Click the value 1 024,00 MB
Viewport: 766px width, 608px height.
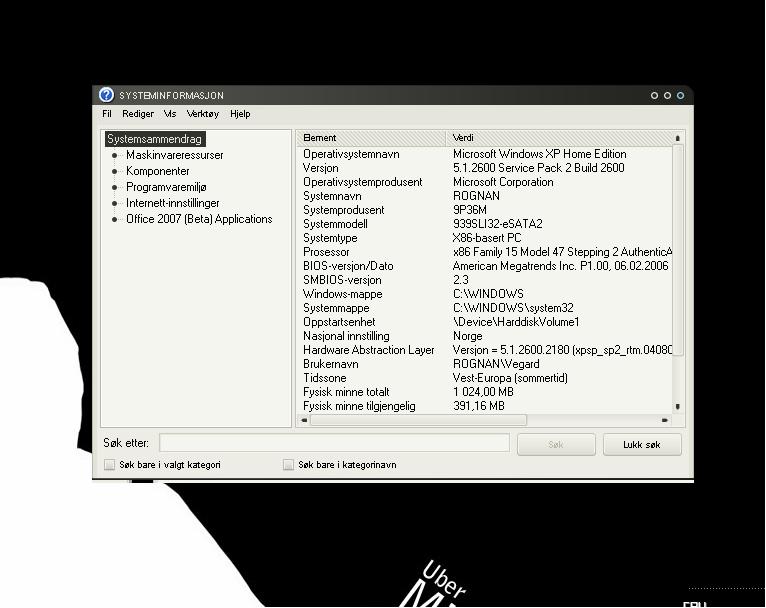coord(483,392)
